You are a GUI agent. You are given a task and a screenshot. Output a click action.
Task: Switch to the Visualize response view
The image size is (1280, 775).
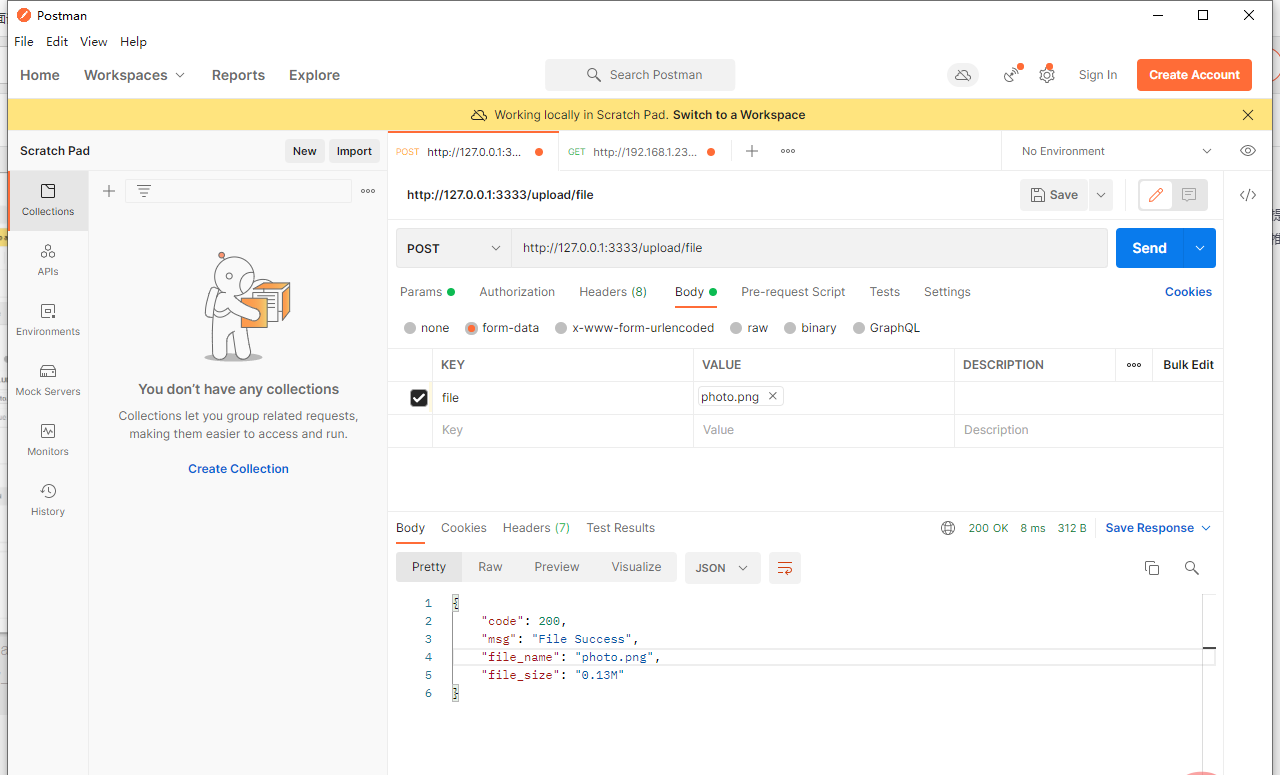click(x=636, y=567)
